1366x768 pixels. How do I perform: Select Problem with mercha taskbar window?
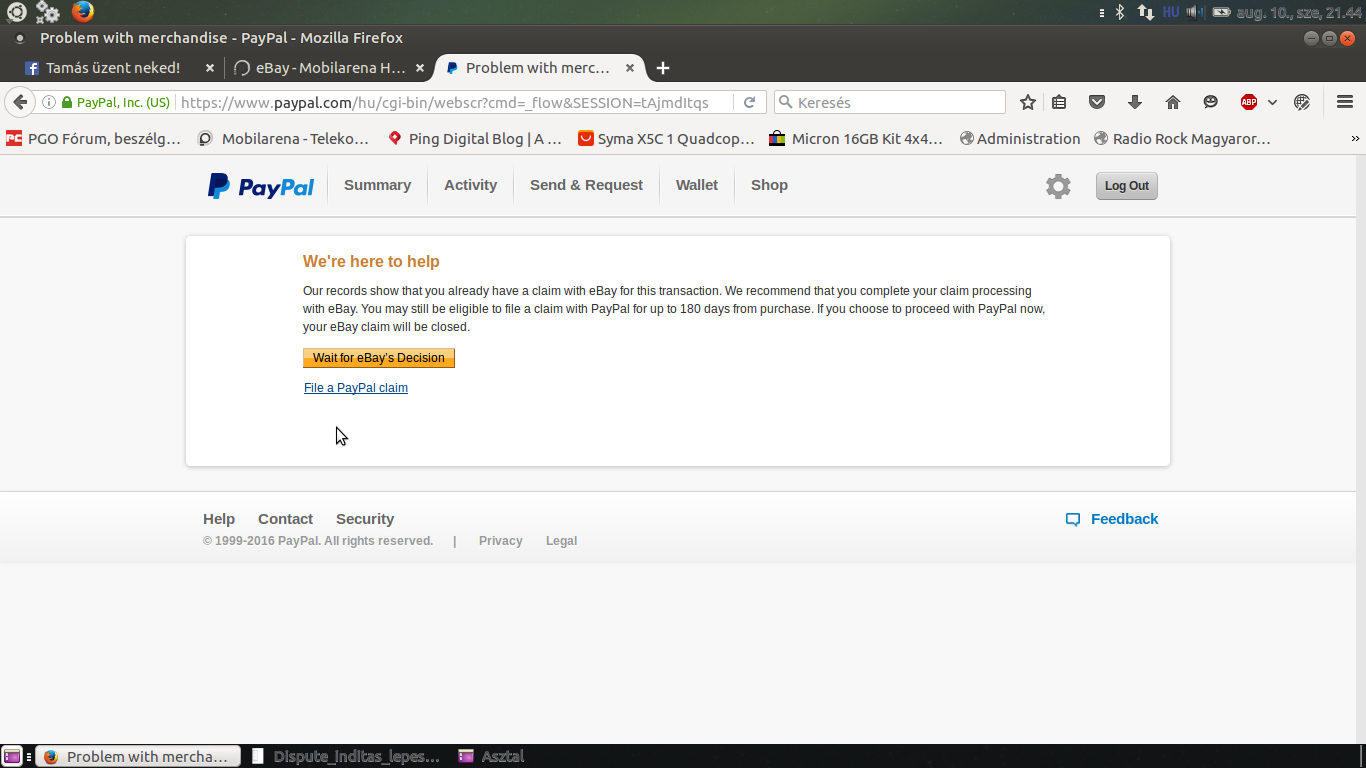[138, 757]
